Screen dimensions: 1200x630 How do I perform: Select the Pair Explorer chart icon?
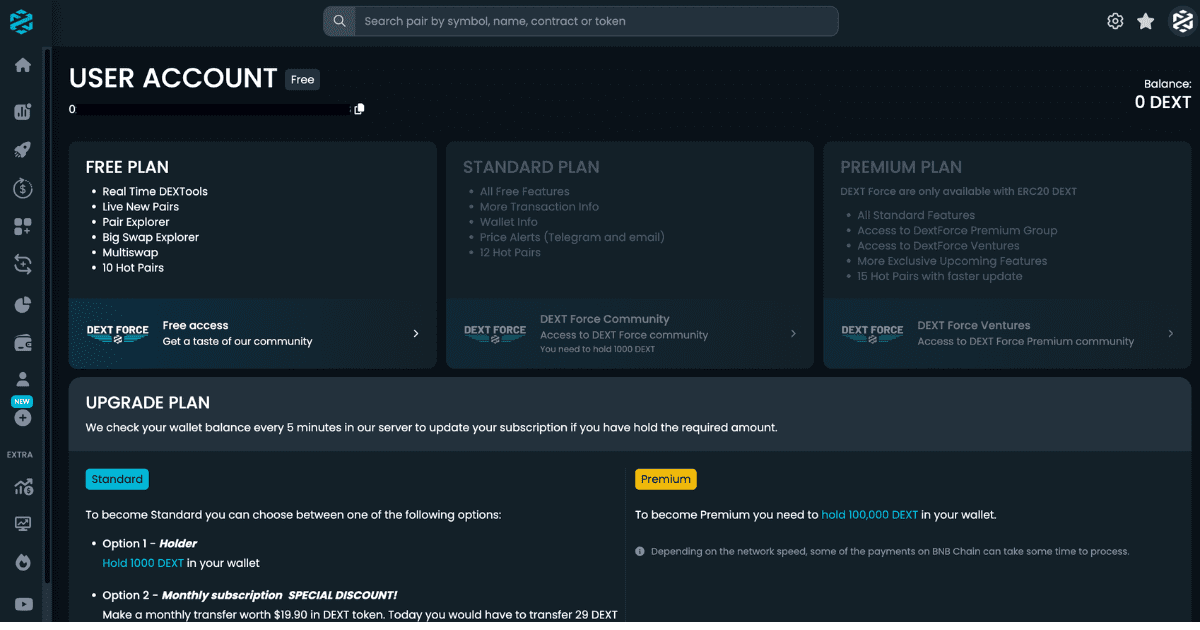click(22, 111)
